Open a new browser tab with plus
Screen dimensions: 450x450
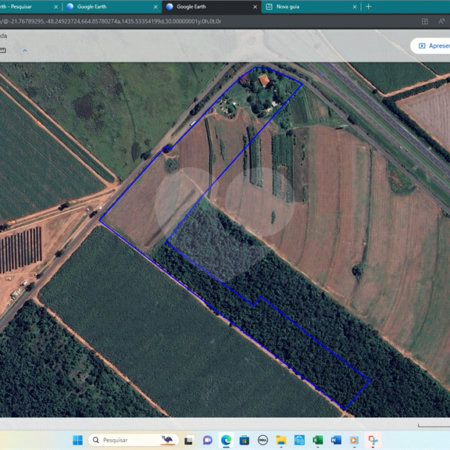click(369, 7)
